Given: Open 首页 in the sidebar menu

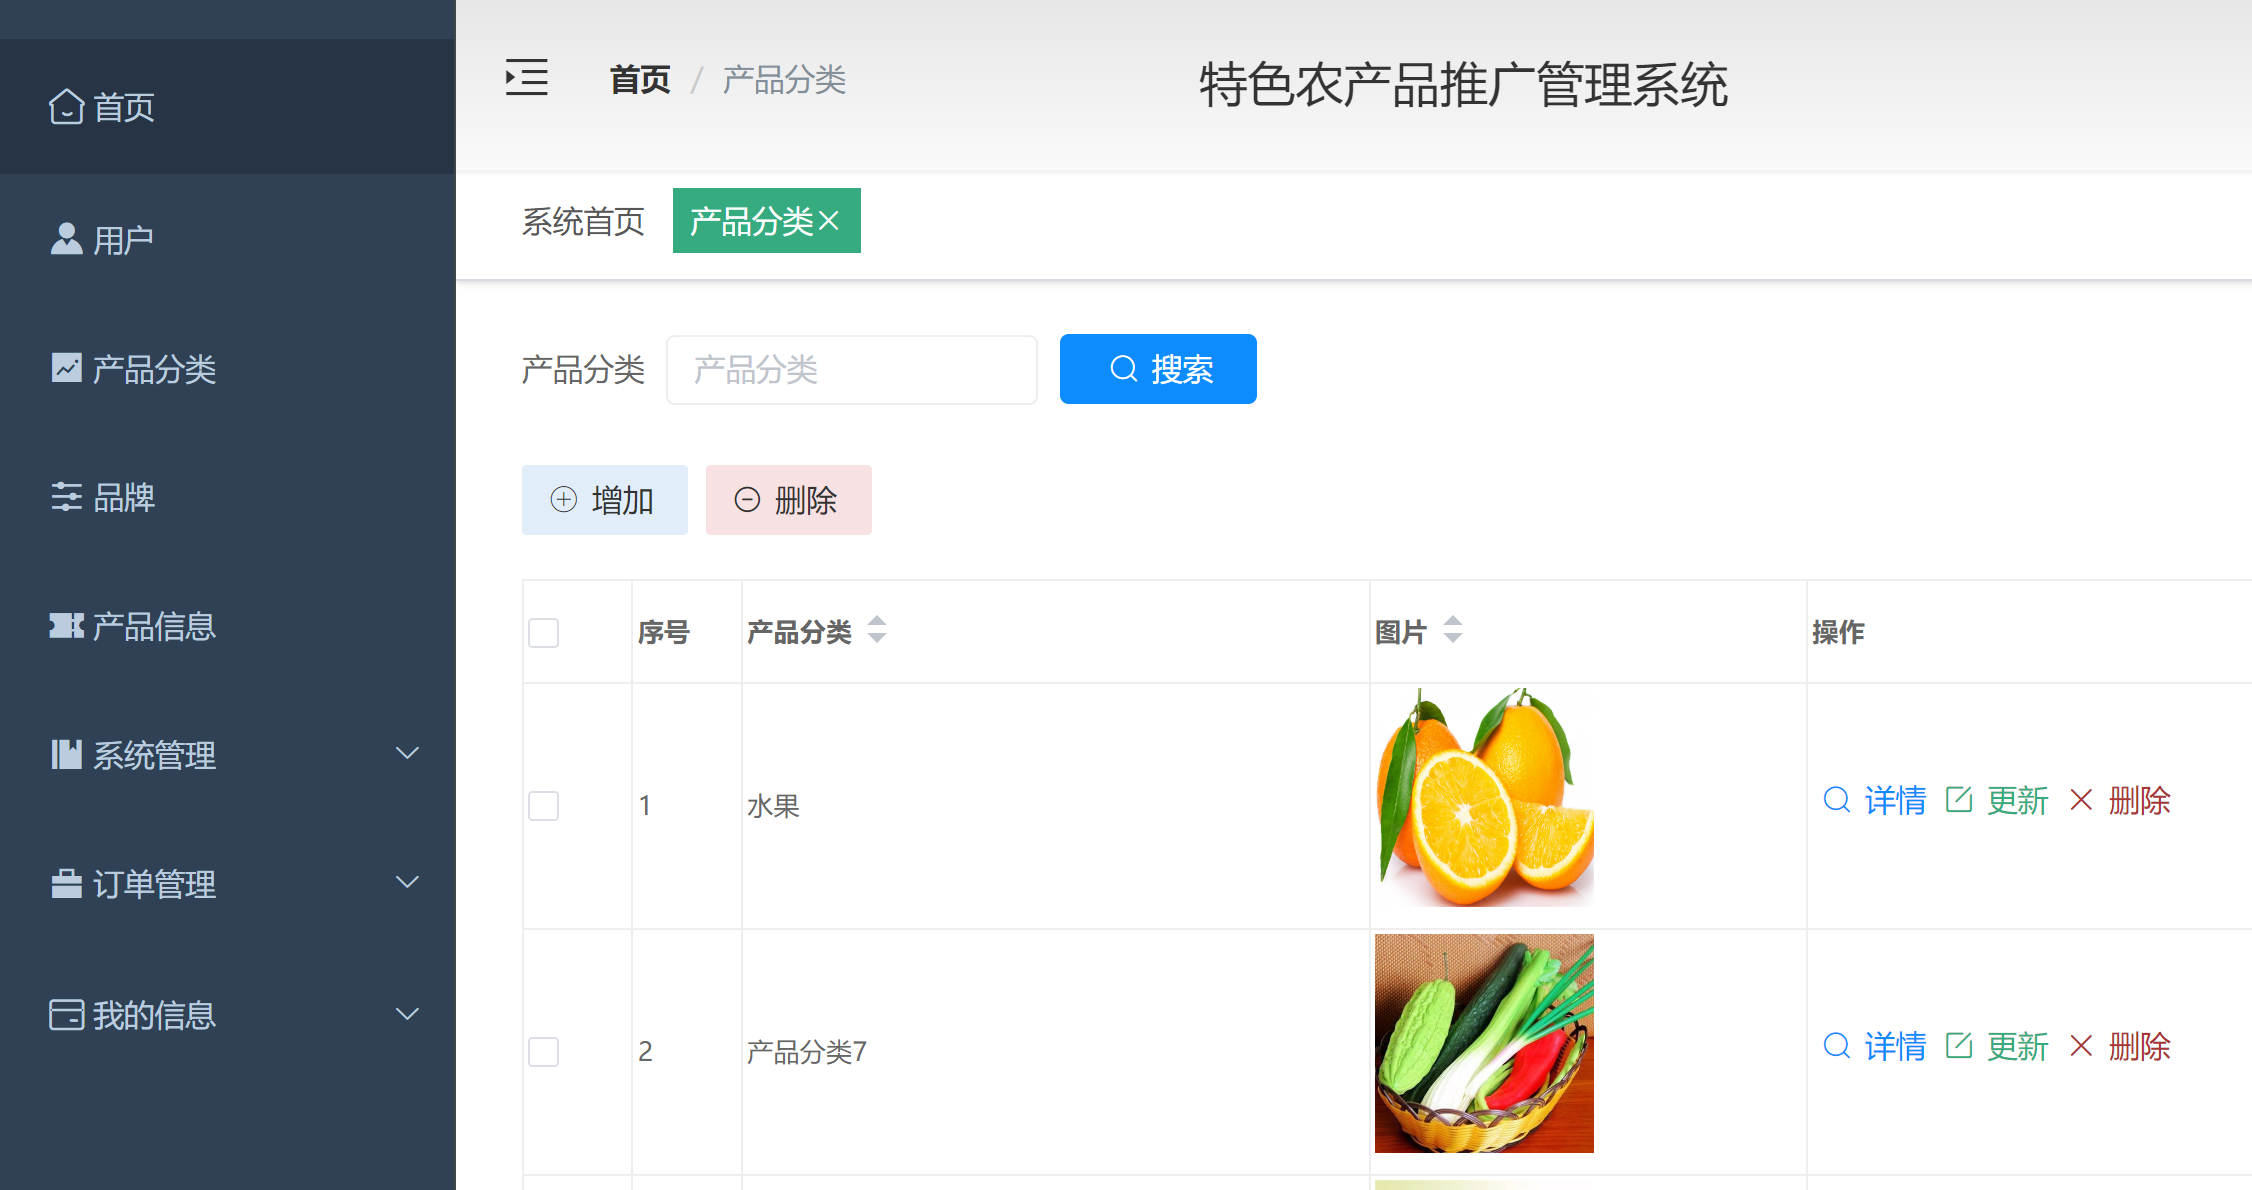Looking at the screenshot, I should pos(228,107).
